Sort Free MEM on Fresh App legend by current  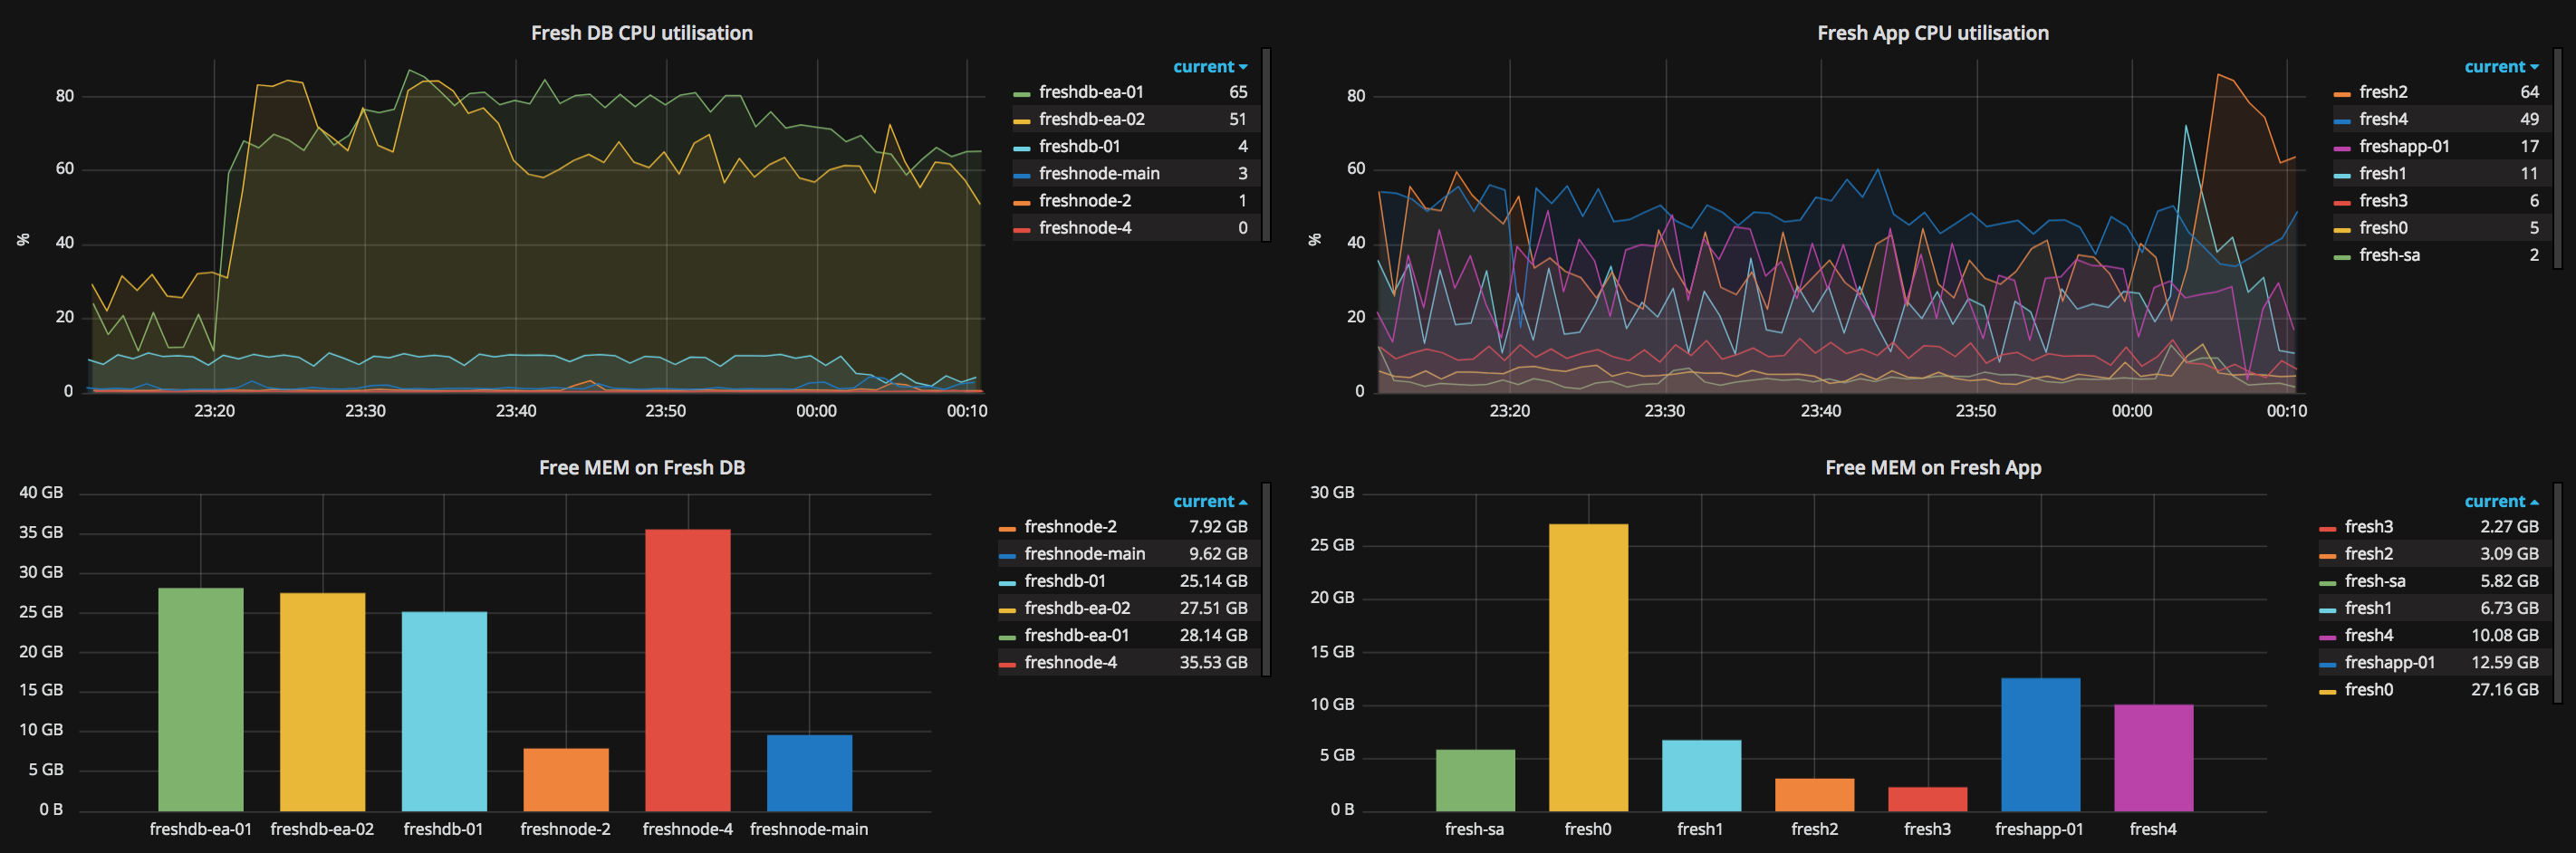click(2500, 501)
